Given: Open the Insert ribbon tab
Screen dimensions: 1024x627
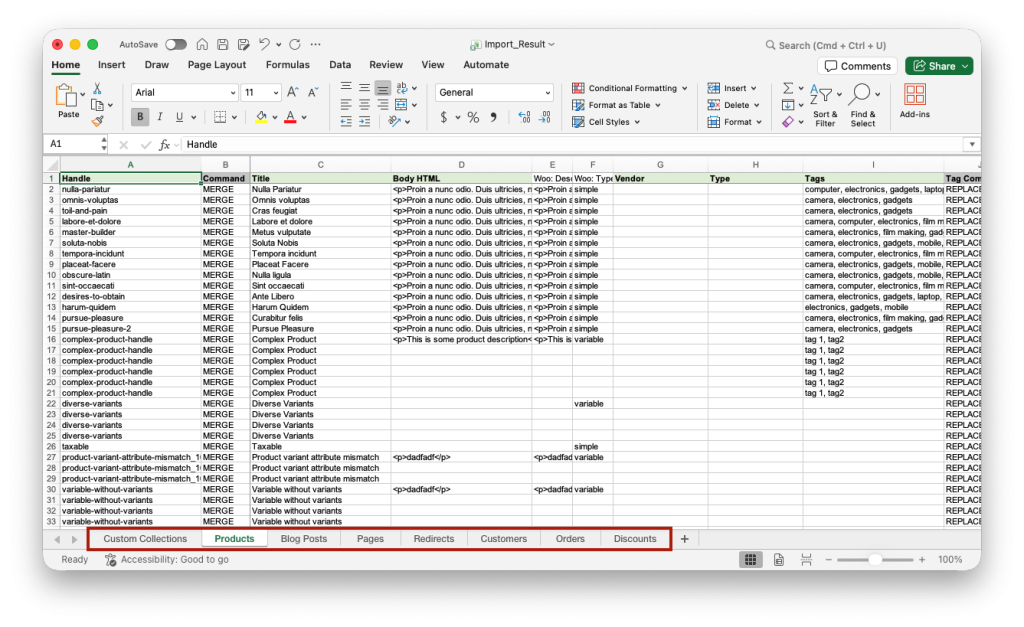Looking at the screenshot, I should pyautogui.click(x=112, y=65).
